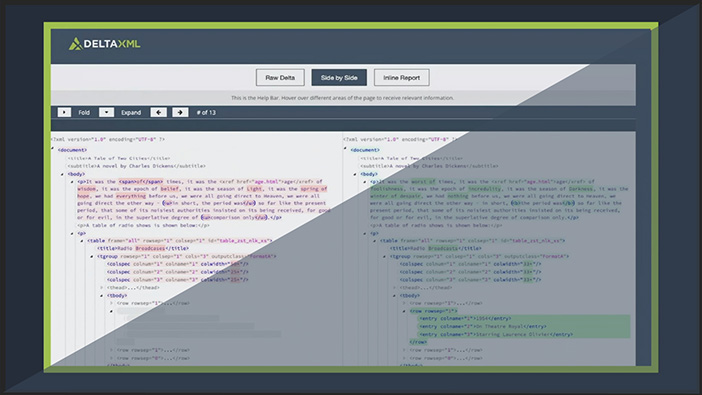The image size is (702, 395).
Task: Click highlighted 'foolishness' in right pane
Action: (x=386, y=189)
